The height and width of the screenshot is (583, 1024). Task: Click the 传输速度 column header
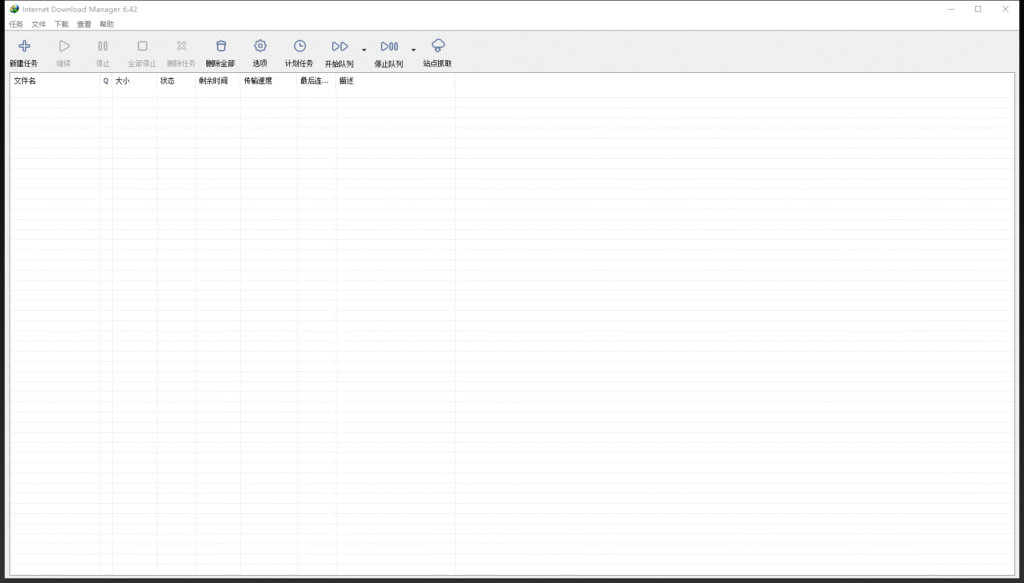click(x=268, y=81)
